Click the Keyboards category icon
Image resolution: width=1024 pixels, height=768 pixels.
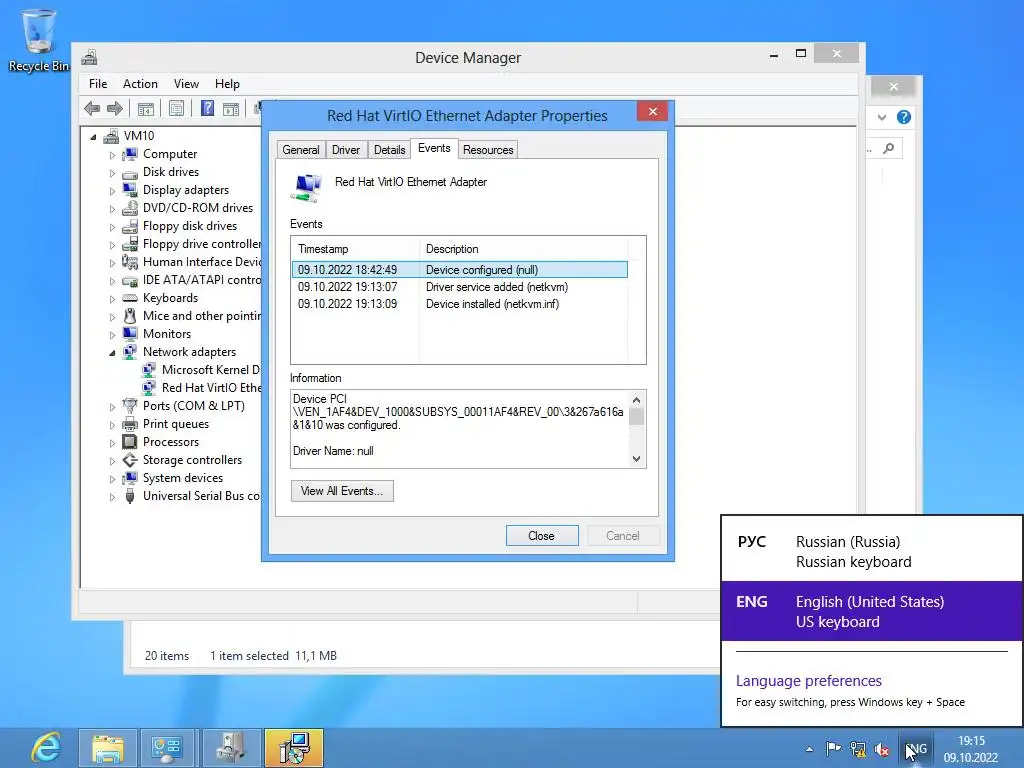click(x=131, y=298)
